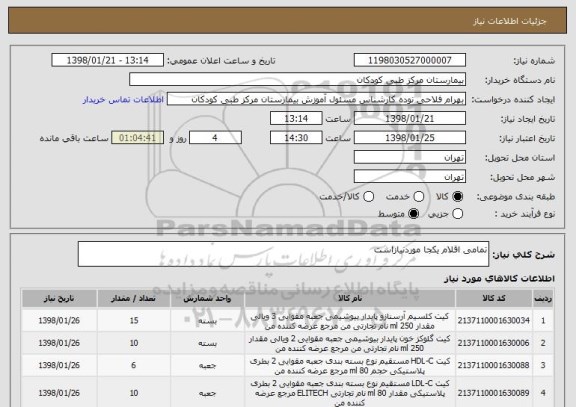Screen dimensions: 576x407
Task: Click the کد کالا column header
Action: [494, 298]
